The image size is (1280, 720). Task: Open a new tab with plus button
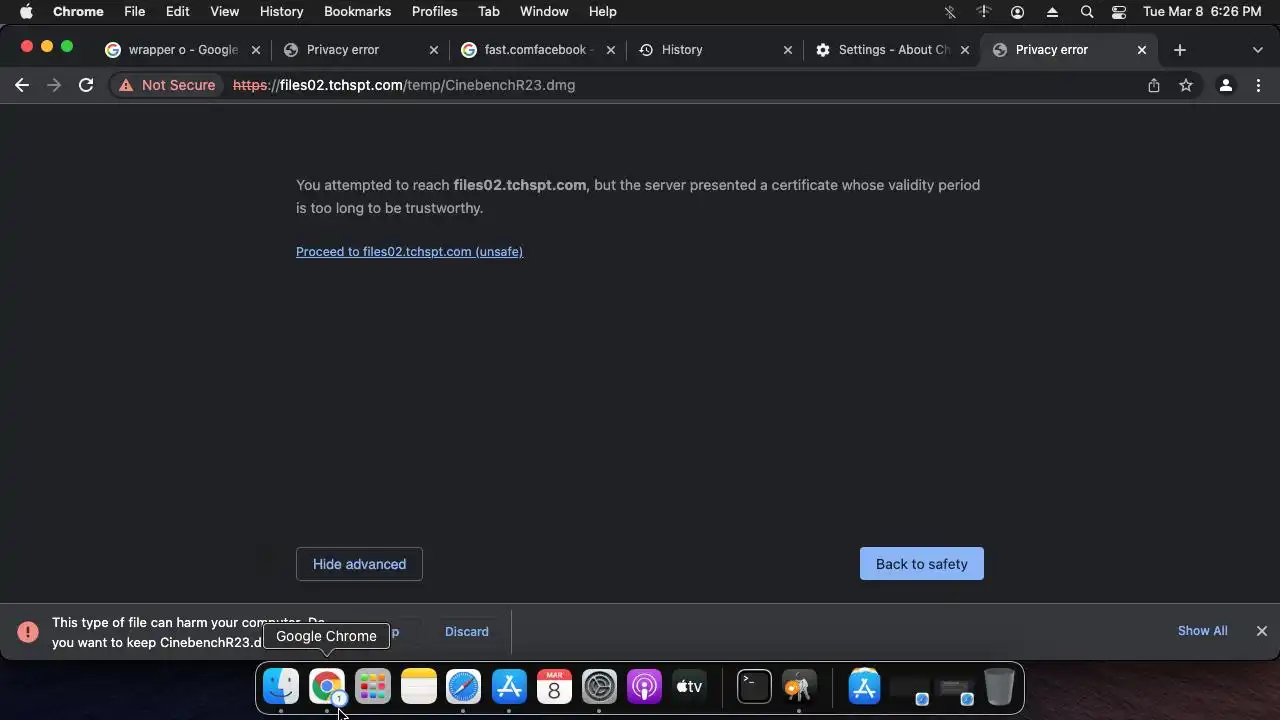coord(1180,50)
